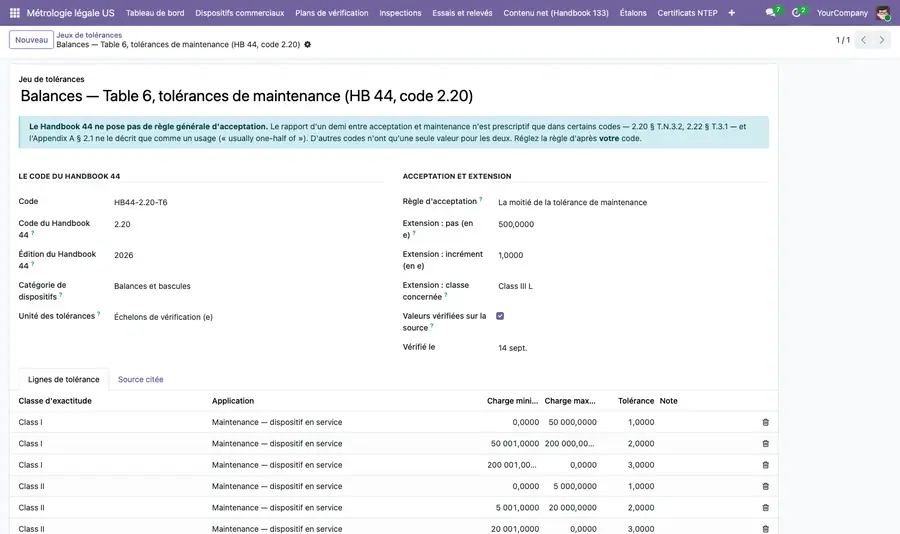900x534 pixels.
Task: Open YourCompany company switcher
Action: tap(842, 13)
